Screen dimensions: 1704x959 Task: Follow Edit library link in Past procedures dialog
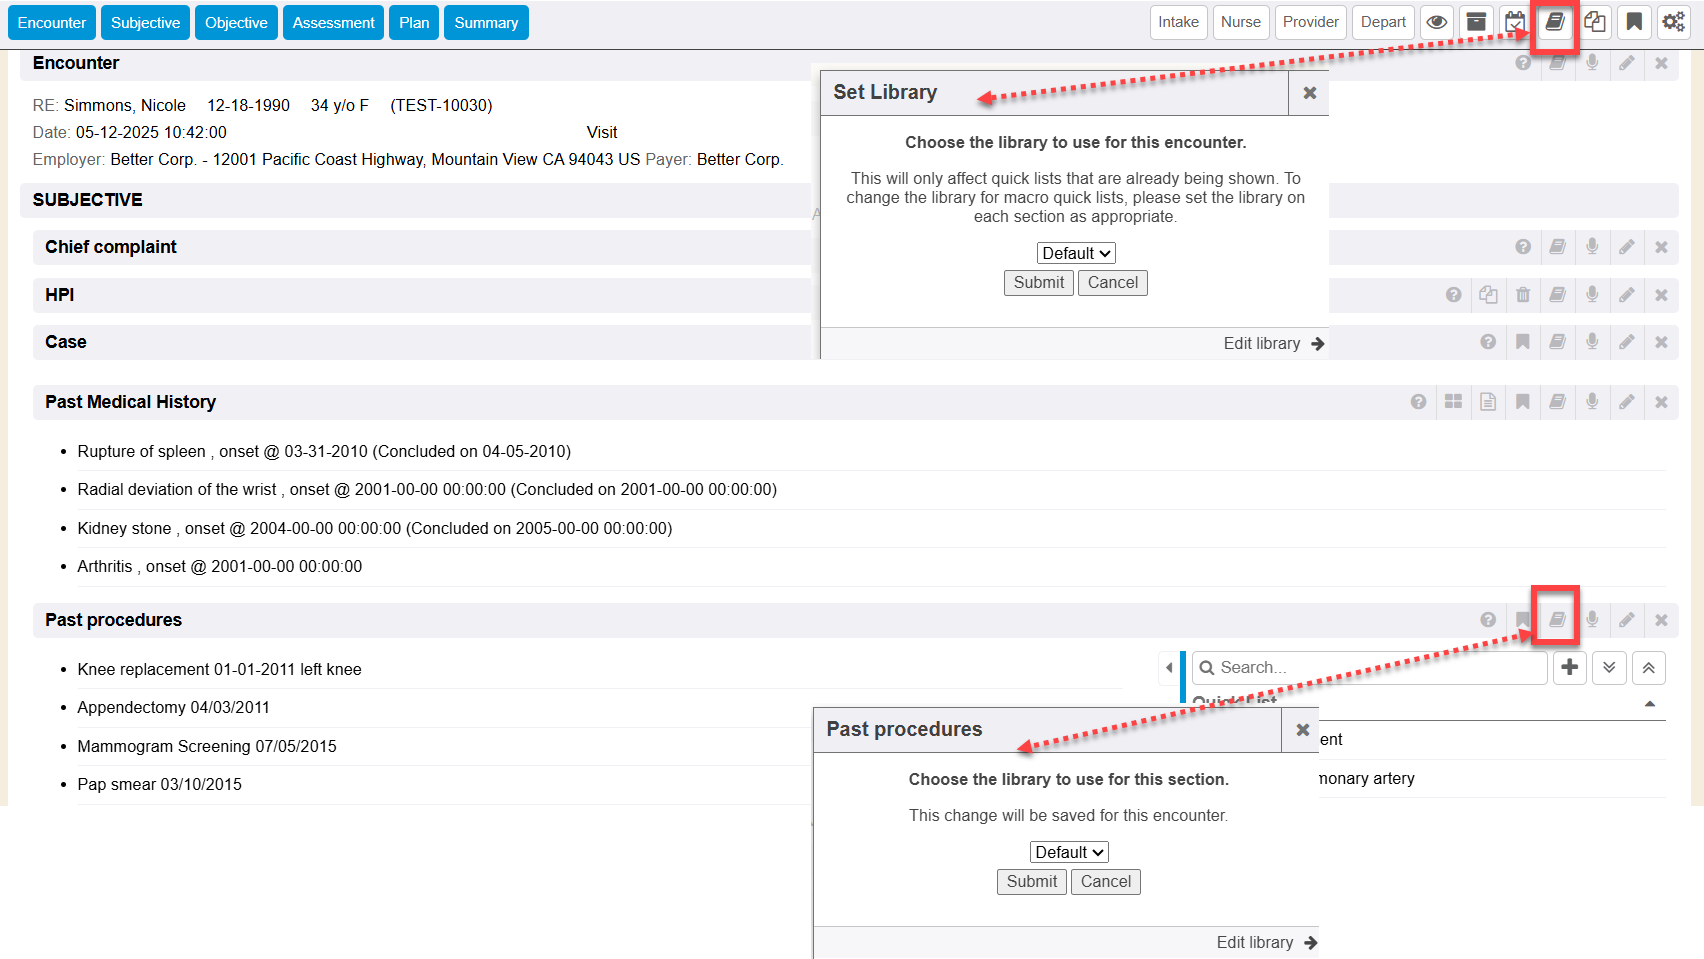(x=1266, y=943)
